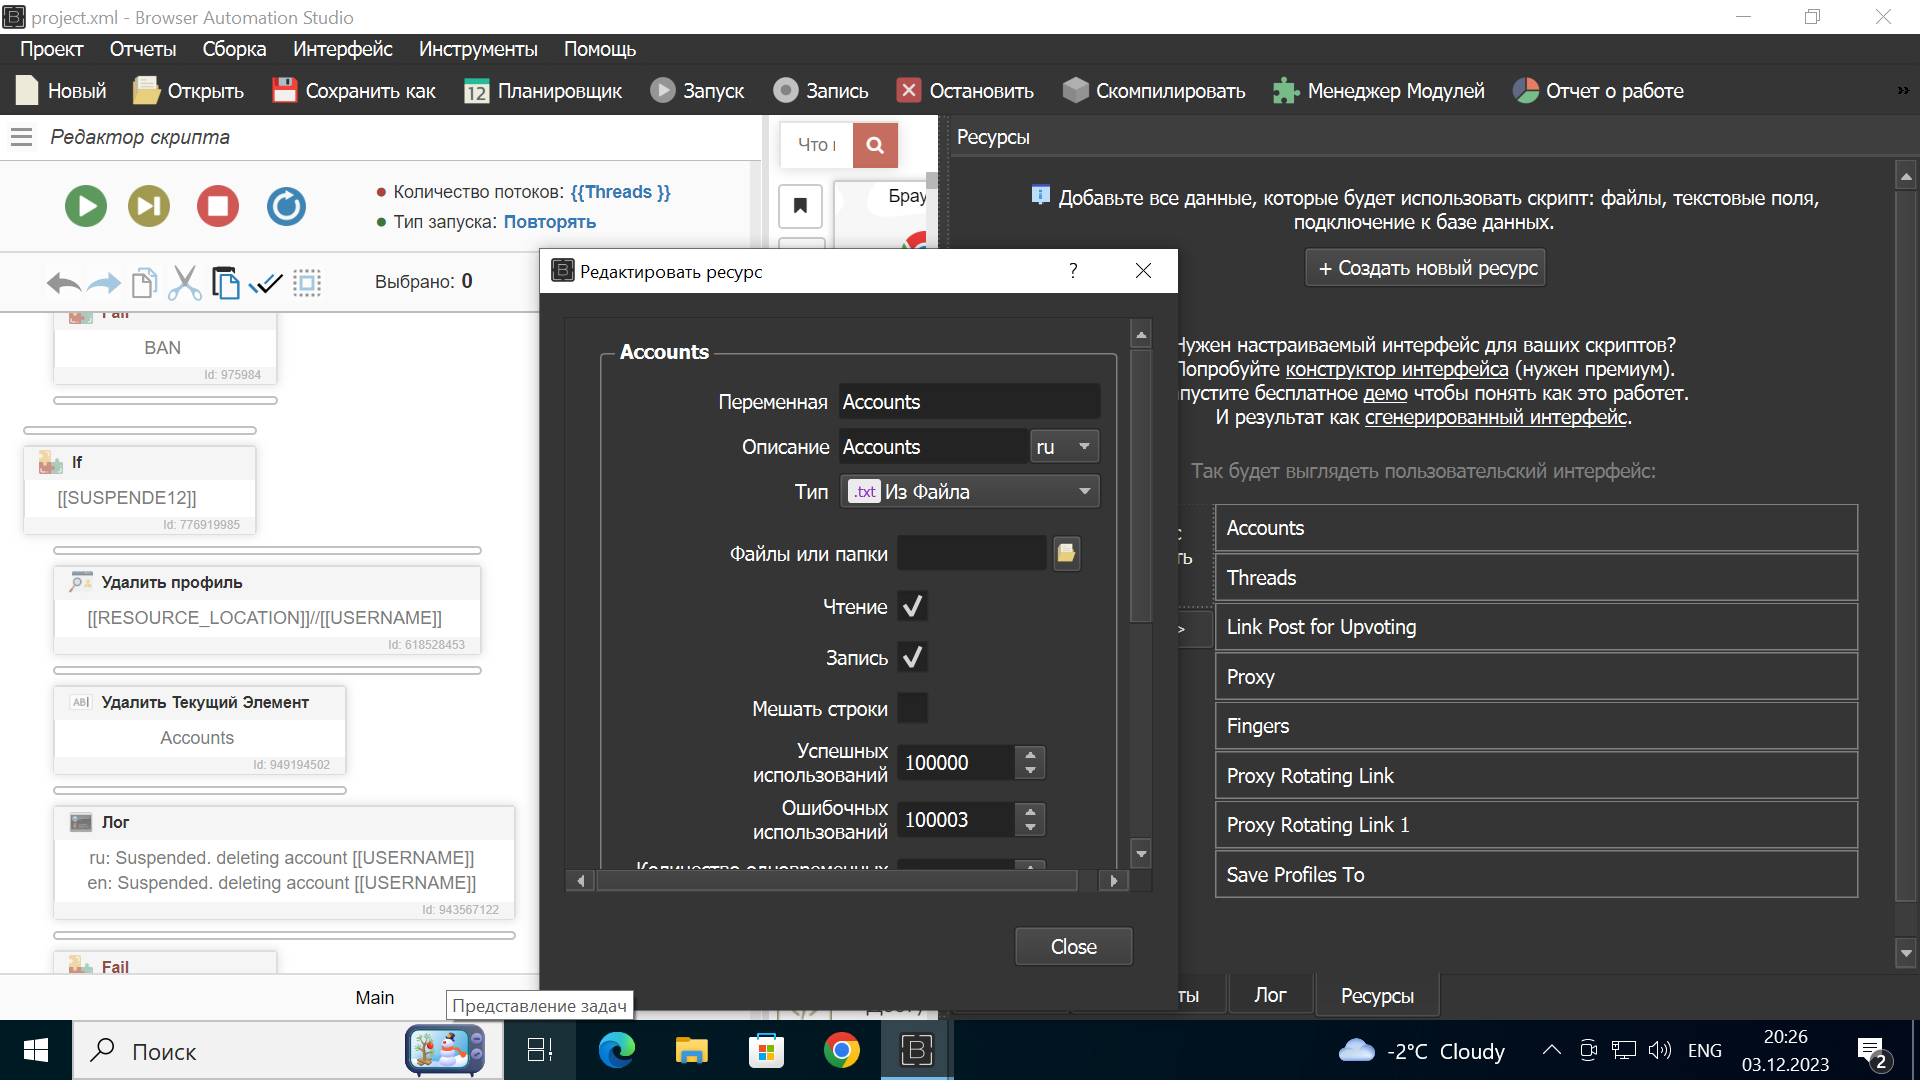Image resolution: width=1920 pixels, height=1080 pixels.
Task: Click the folder browse icon for files
Action: click(1066, 553)
